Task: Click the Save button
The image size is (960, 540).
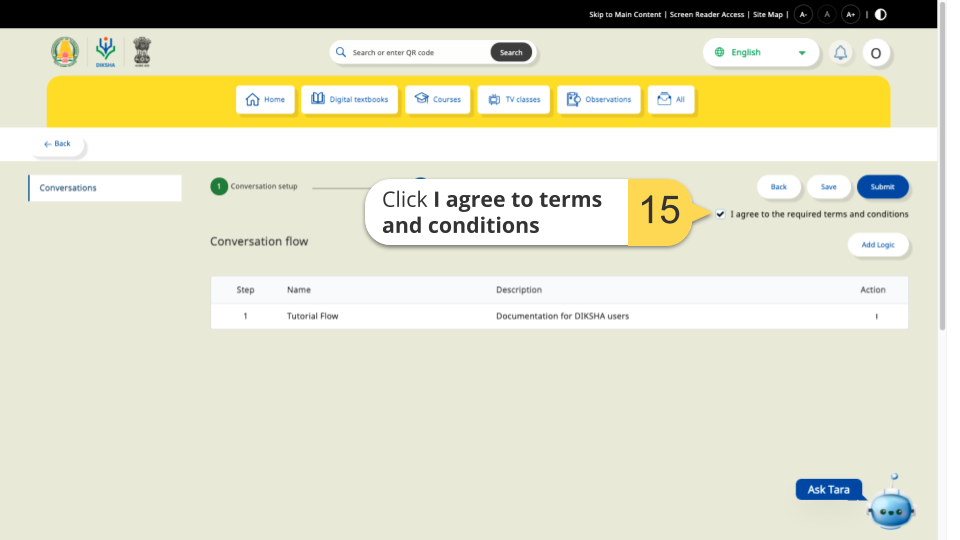Action: (x=828, y=187)
